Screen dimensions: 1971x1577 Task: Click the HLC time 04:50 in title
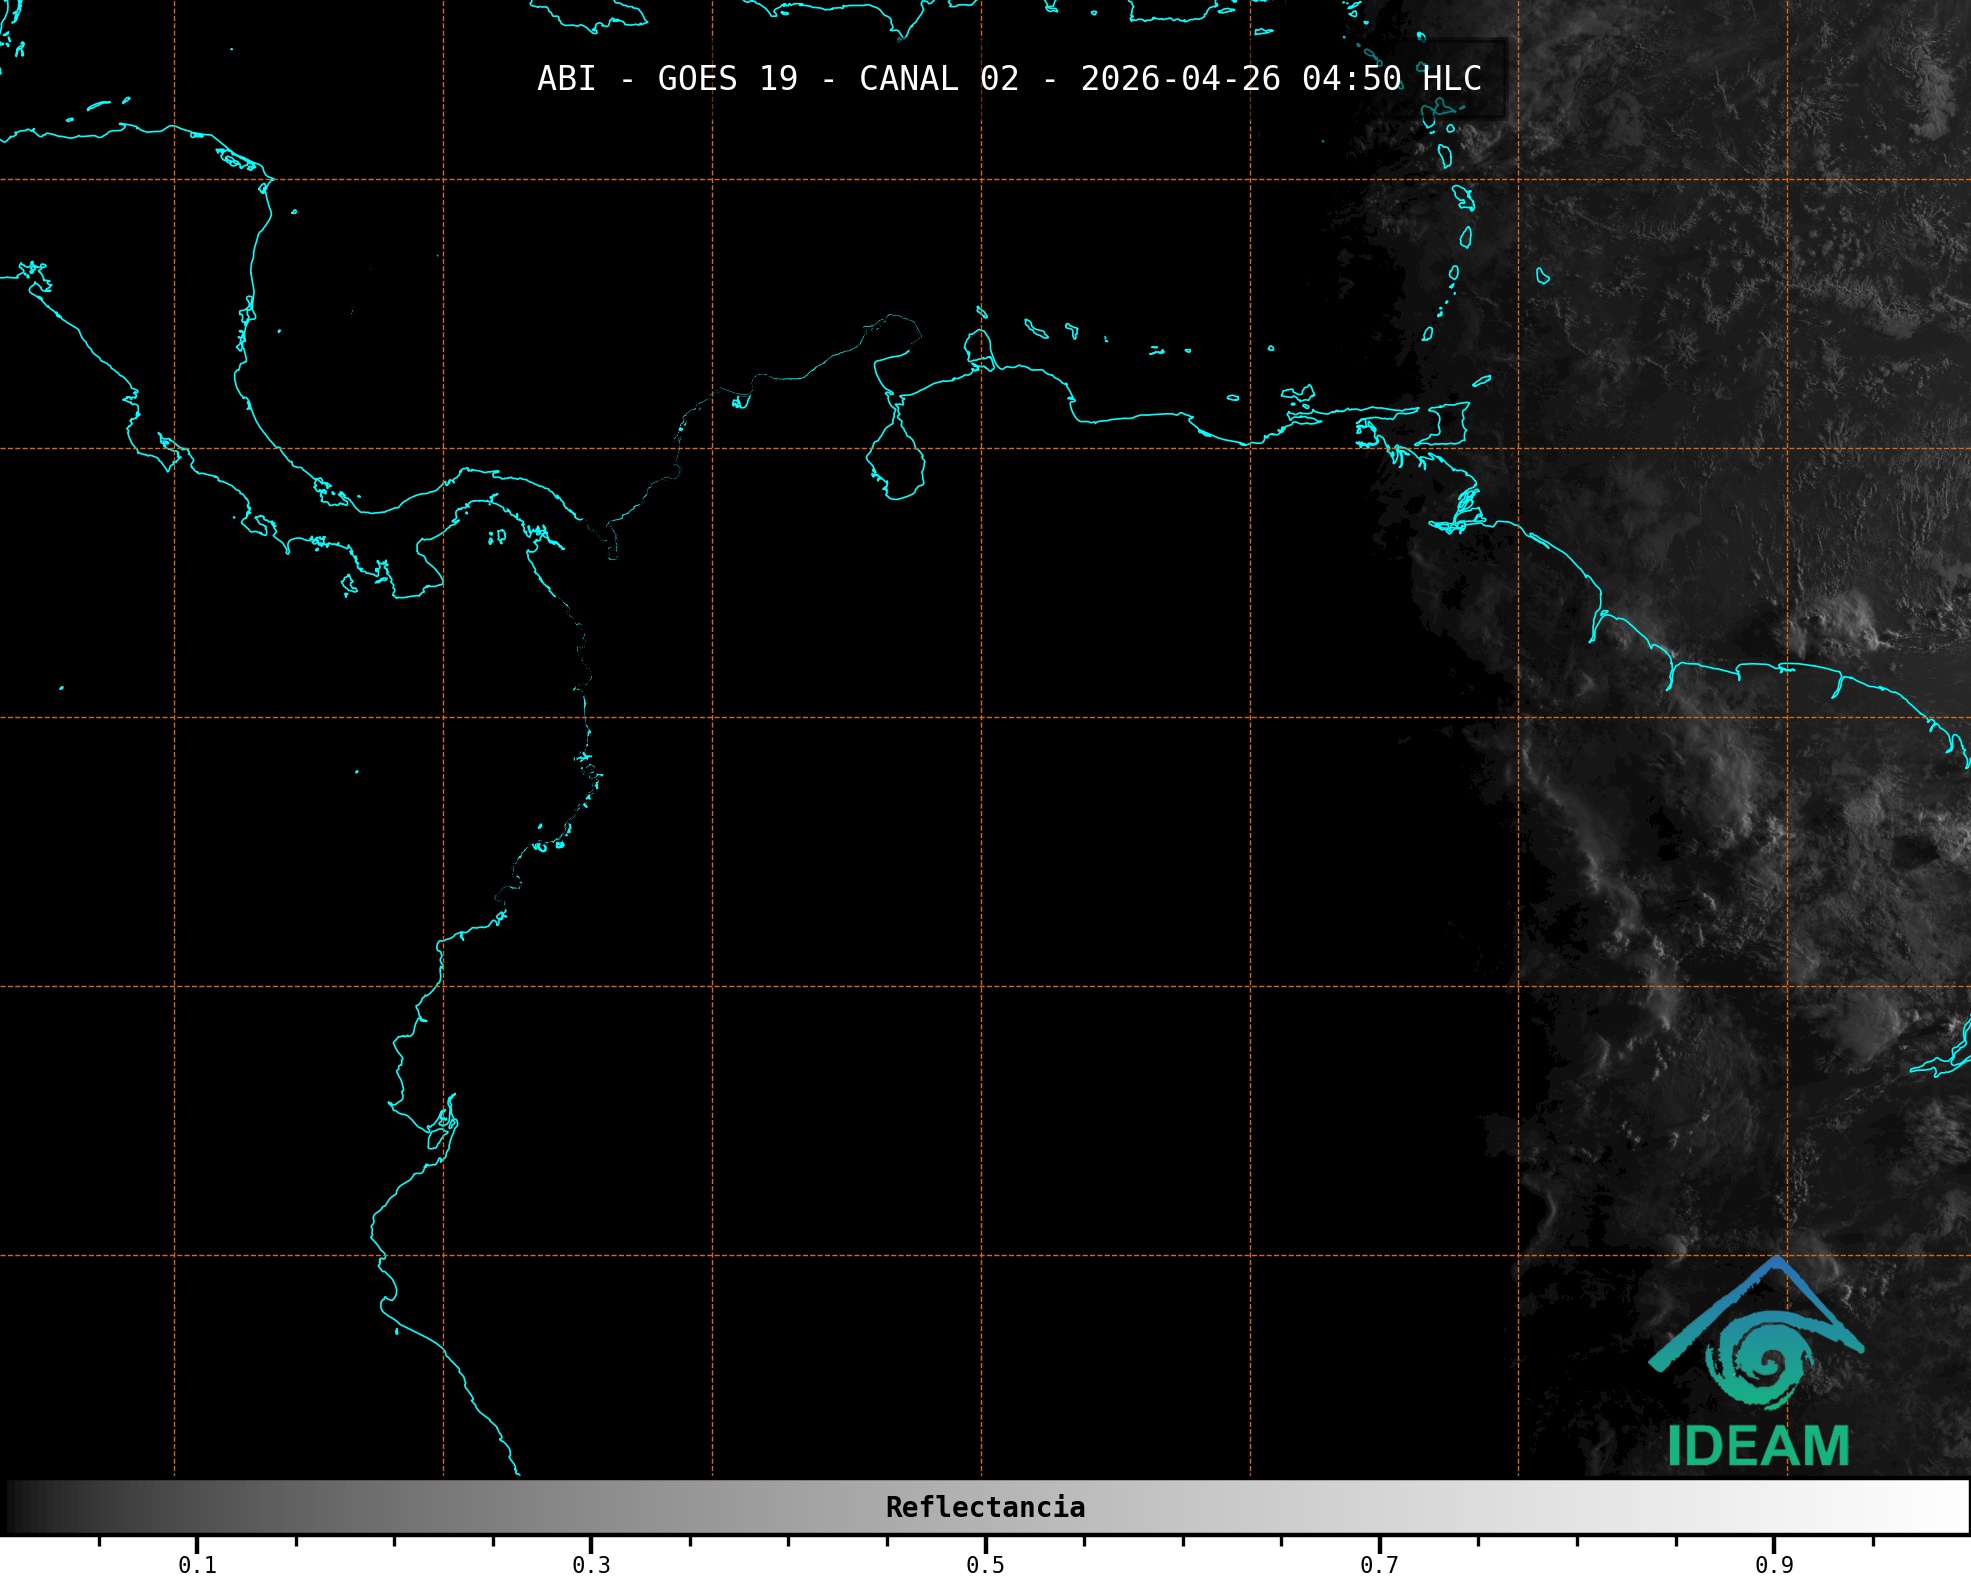(x=1351, y=79)
